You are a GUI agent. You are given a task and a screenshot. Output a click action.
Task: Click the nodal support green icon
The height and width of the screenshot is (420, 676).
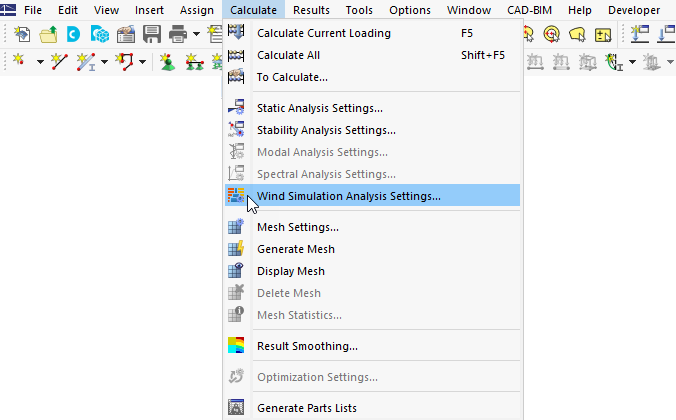tap(167, 62)
